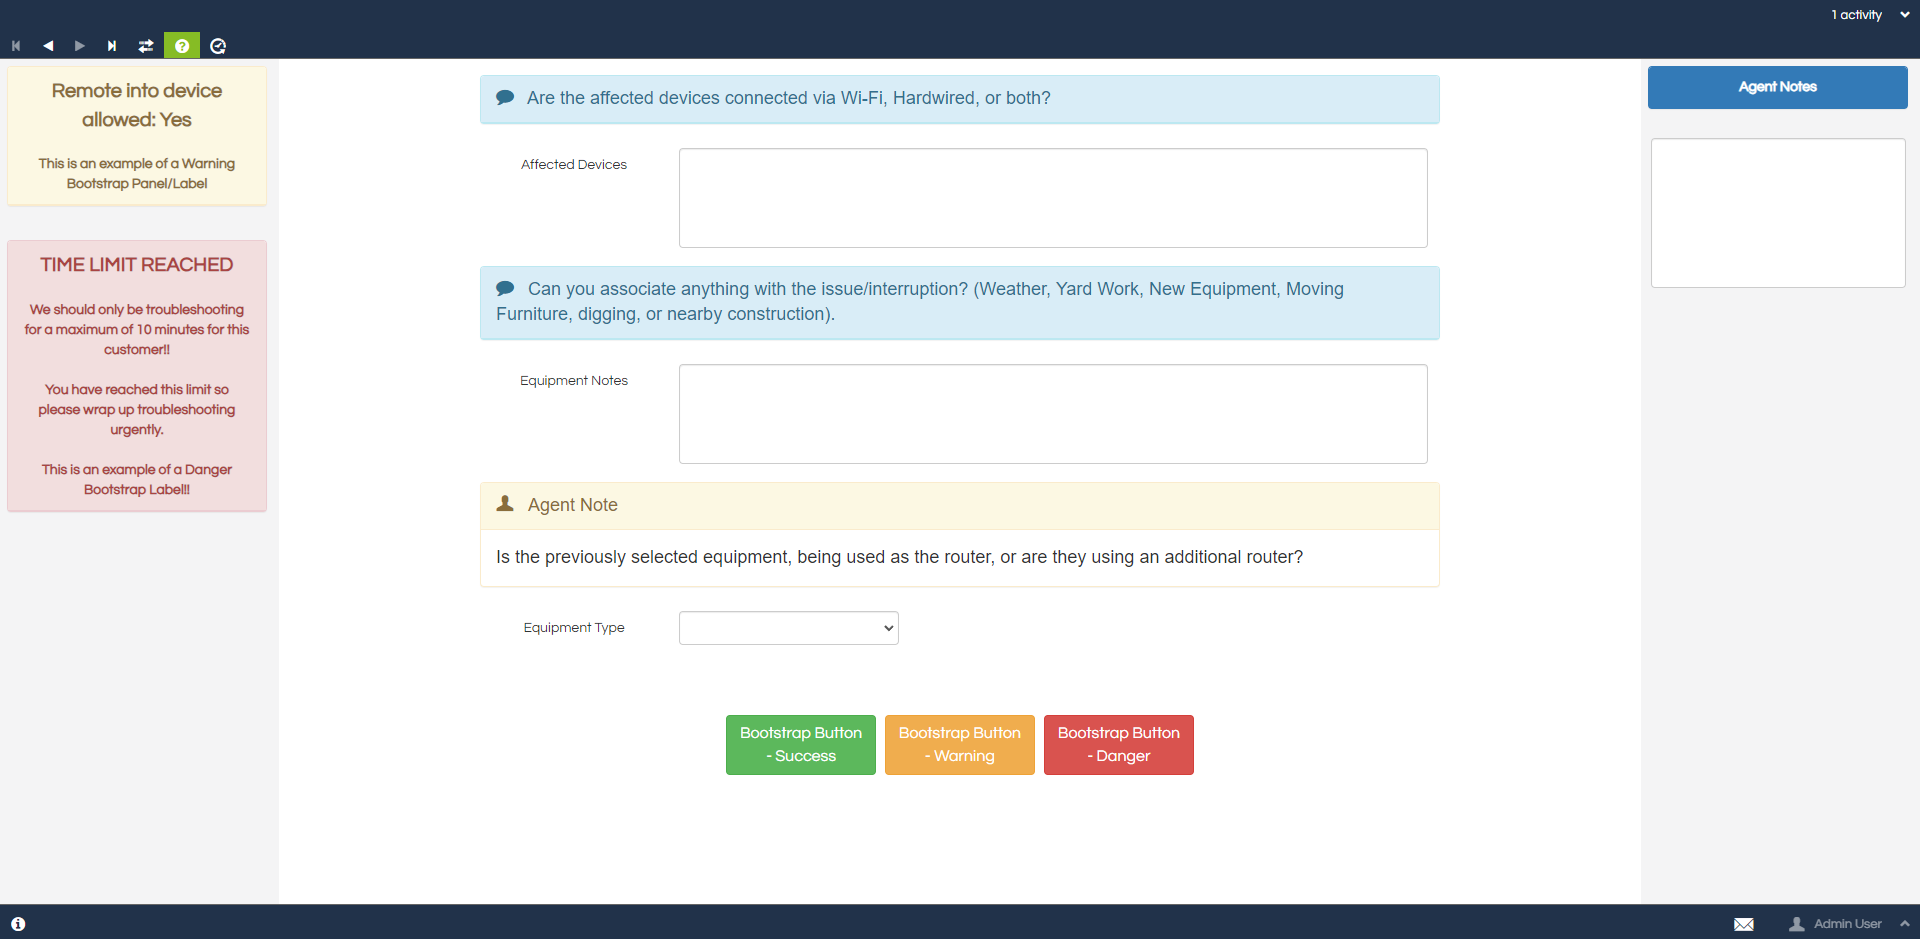This screenshot has width=1920, height=939.
Task: Click the clock history icon
Action: click(x=218, y=46)
